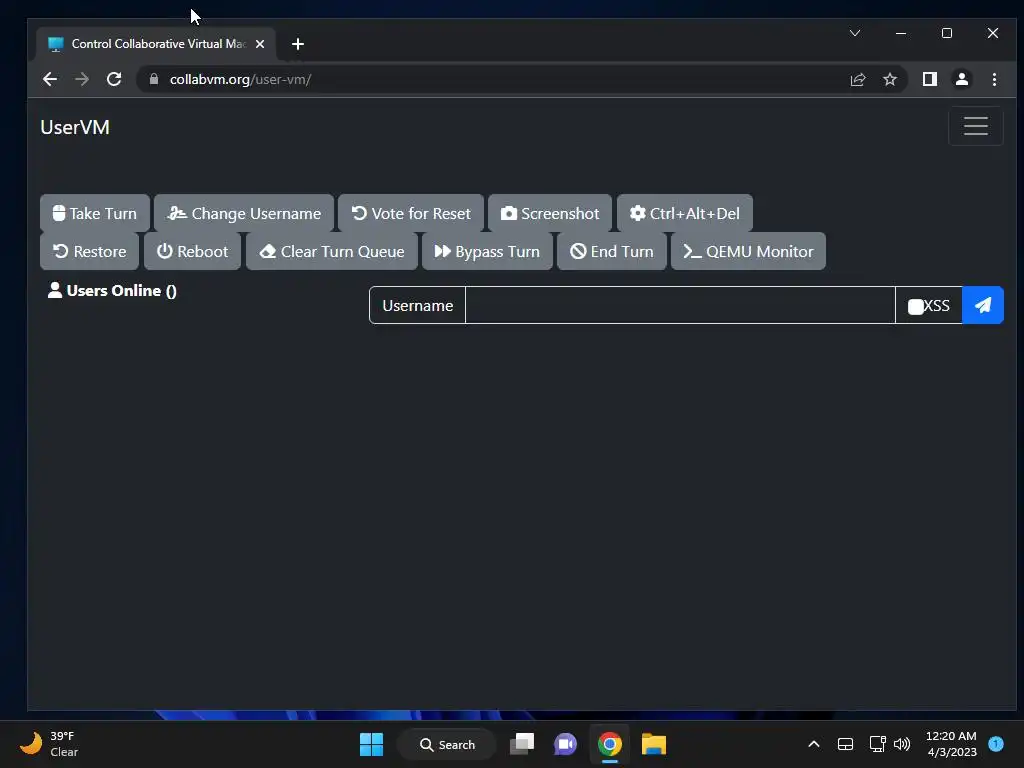Open the weather widget

[49, 744]
